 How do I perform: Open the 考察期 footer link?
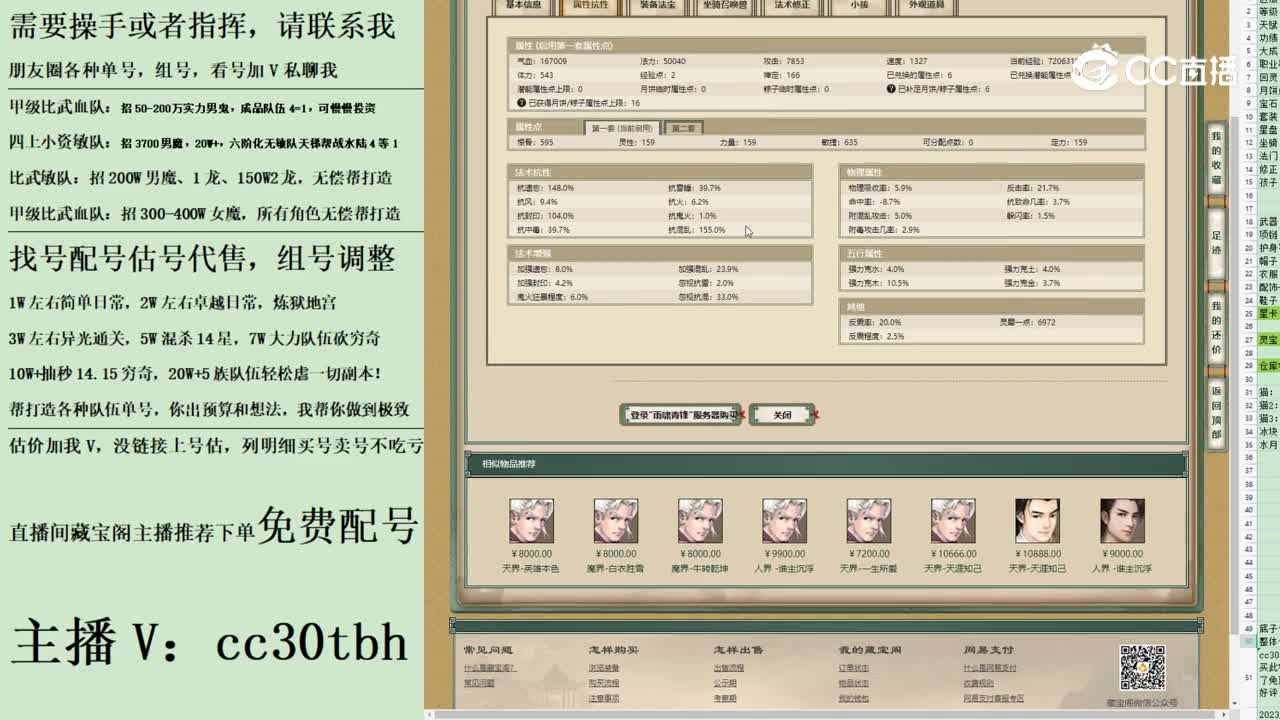pos(725,698)
